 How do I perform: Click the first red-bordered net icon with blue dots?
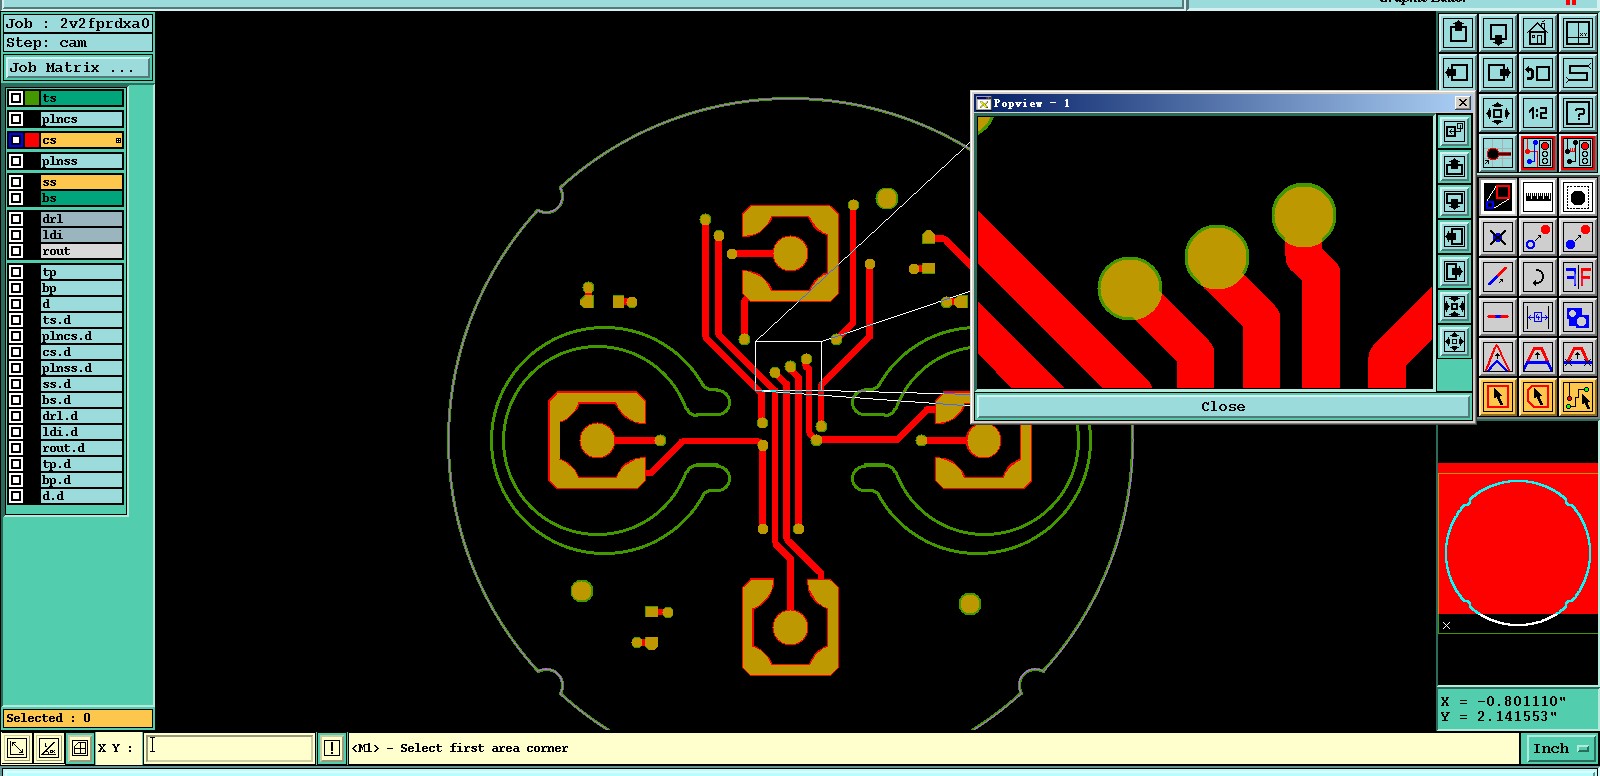point(1538,153)
